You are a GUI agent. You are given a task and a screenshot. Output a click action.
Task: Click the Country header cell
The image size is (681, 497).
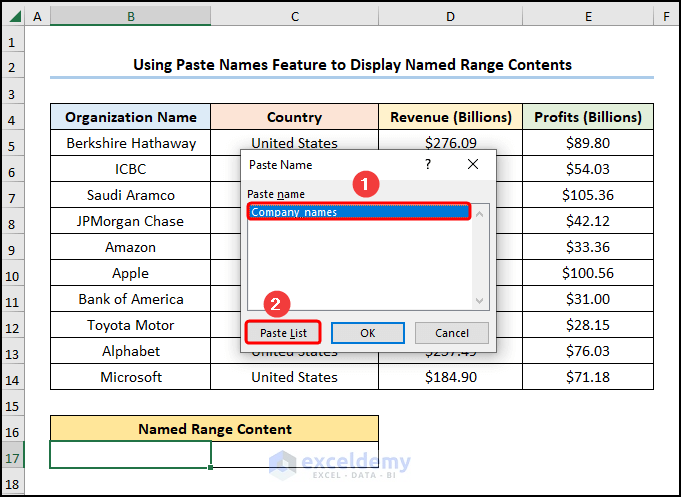(294, 117)
